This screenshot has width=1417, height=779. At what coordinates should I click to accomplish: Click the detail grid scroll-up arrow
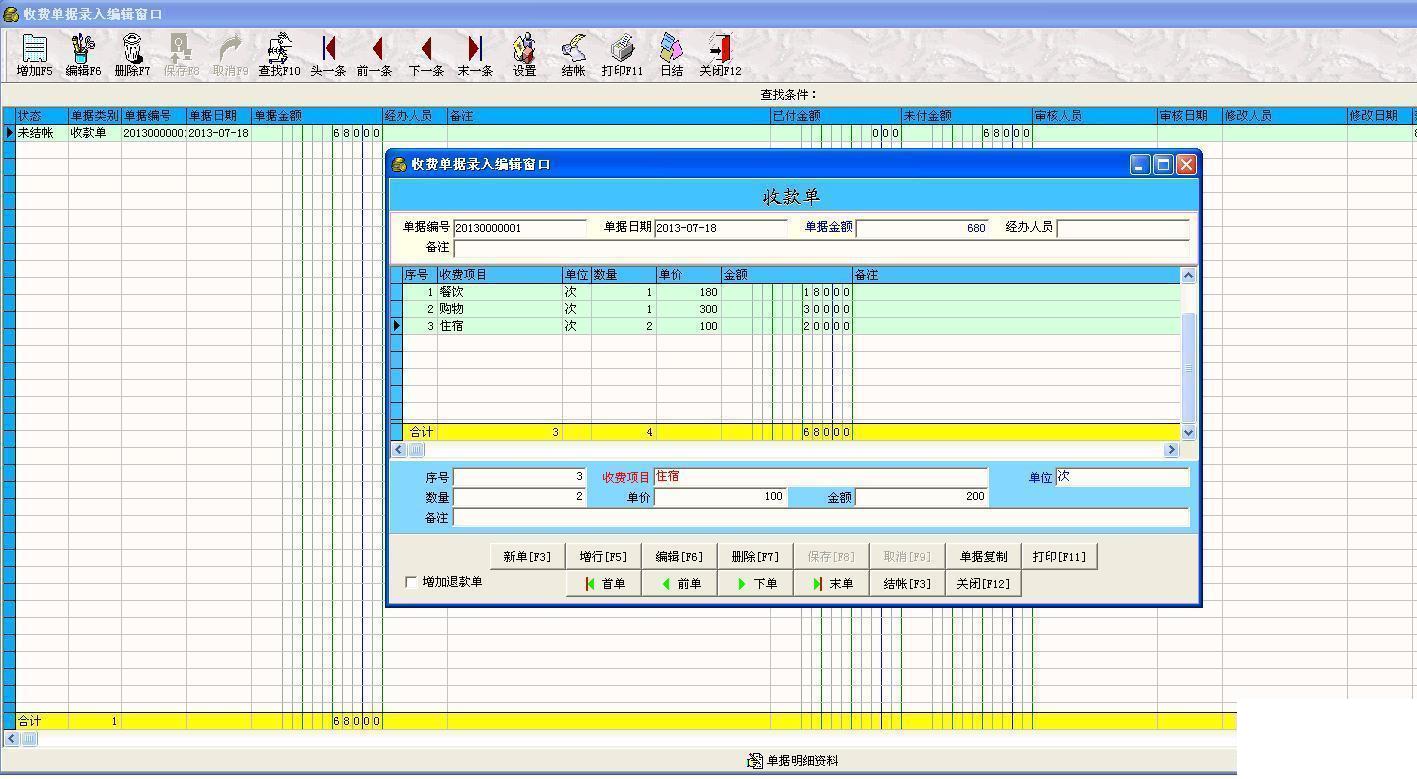[x=1188, y=275]
